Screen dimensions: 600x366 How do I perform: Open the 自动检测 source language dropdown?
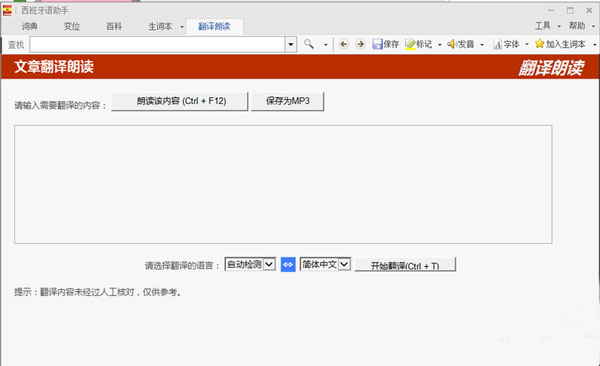tap(250, 264)
